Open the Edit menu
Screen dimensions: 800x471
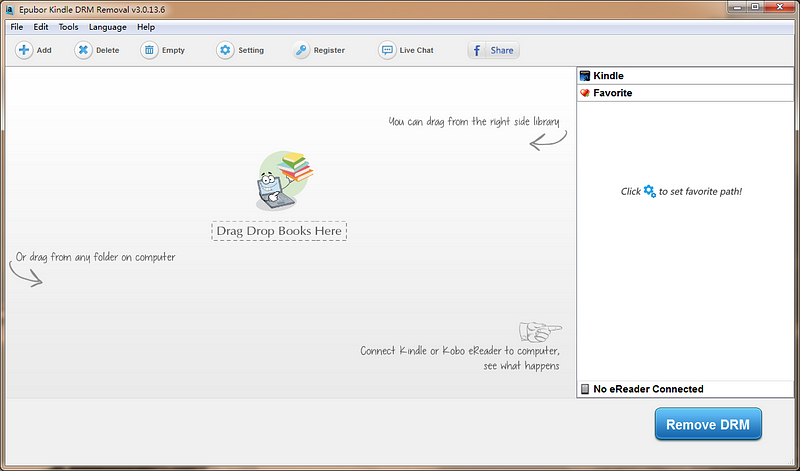coord(41,27)
